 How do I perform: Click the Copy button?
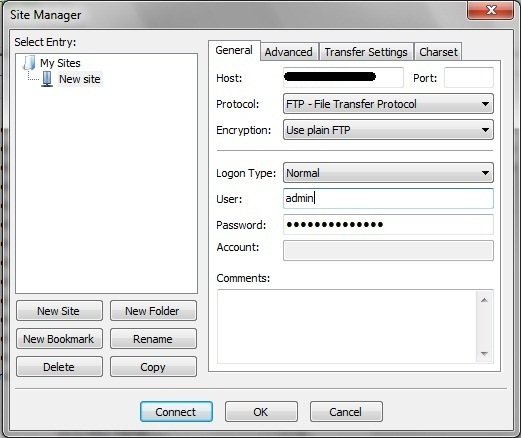point(153,367)
